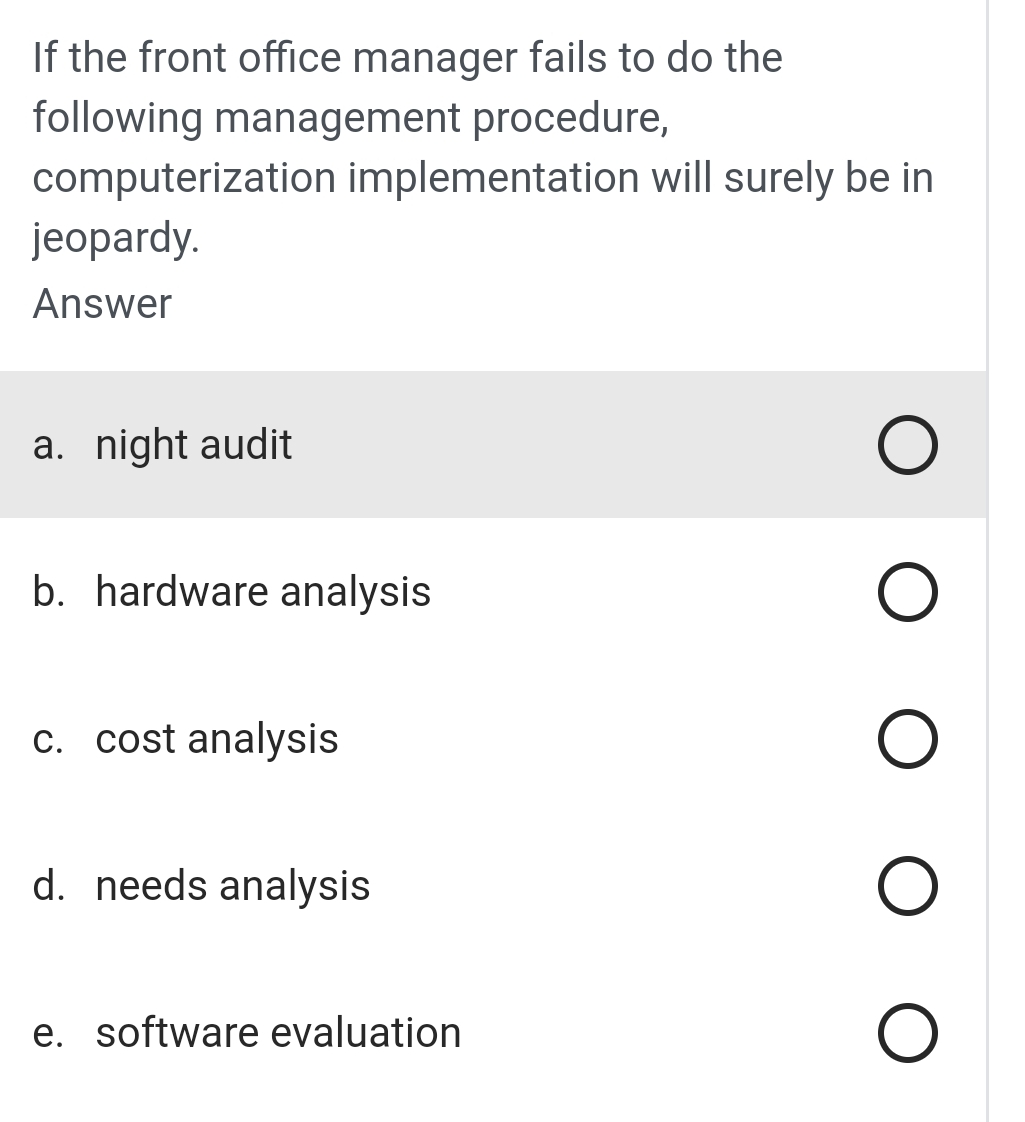The width and height of the screenshot is (1025, 1122).
Task: Click the night audit answer text
Action: pyautogui.click(x=192, y=444)
